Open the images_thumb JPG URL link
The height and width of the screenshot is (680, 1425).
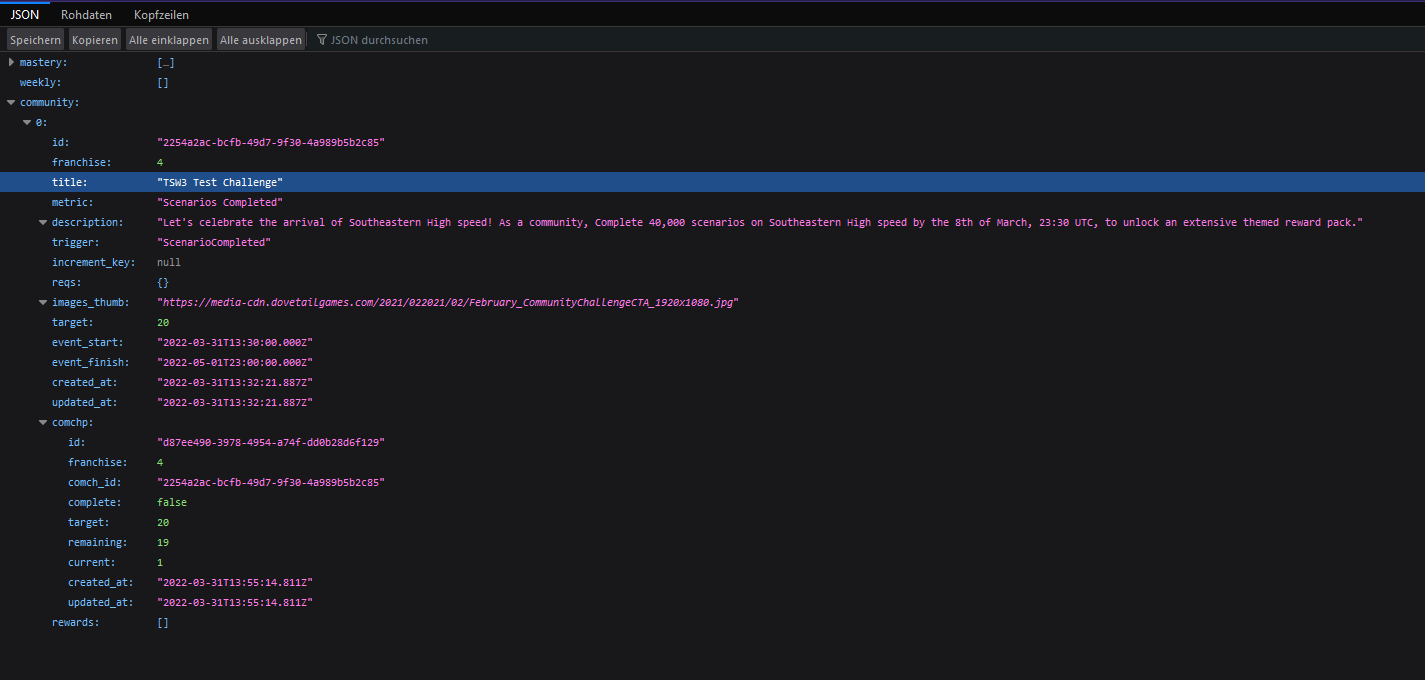click(448, 302)
